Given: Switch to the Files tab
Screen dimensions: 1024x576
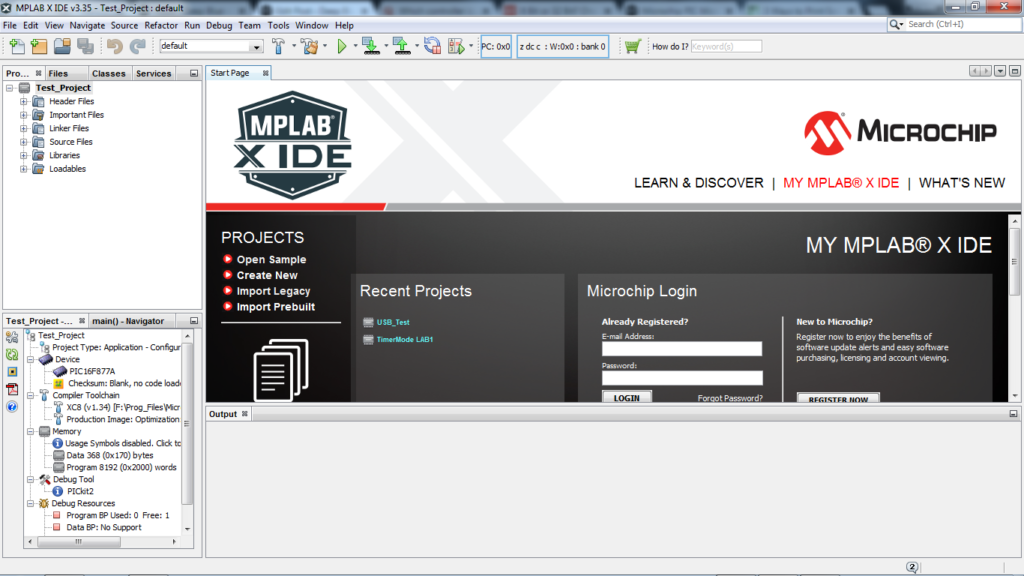Looking at the screenshot, I should [x=59, y=73].
